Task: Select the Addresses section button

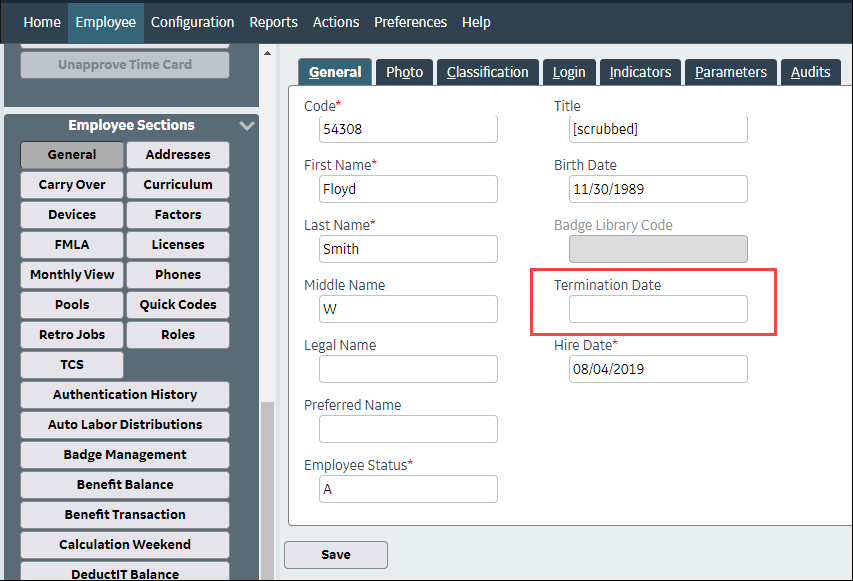Action: (x=177, y=155)
